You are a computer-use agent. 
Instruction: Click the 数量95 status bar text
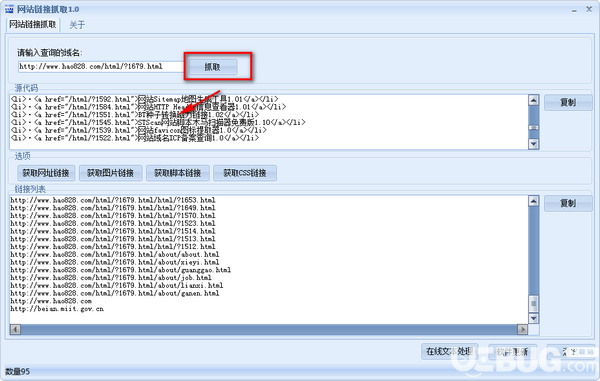click(18, 372)
